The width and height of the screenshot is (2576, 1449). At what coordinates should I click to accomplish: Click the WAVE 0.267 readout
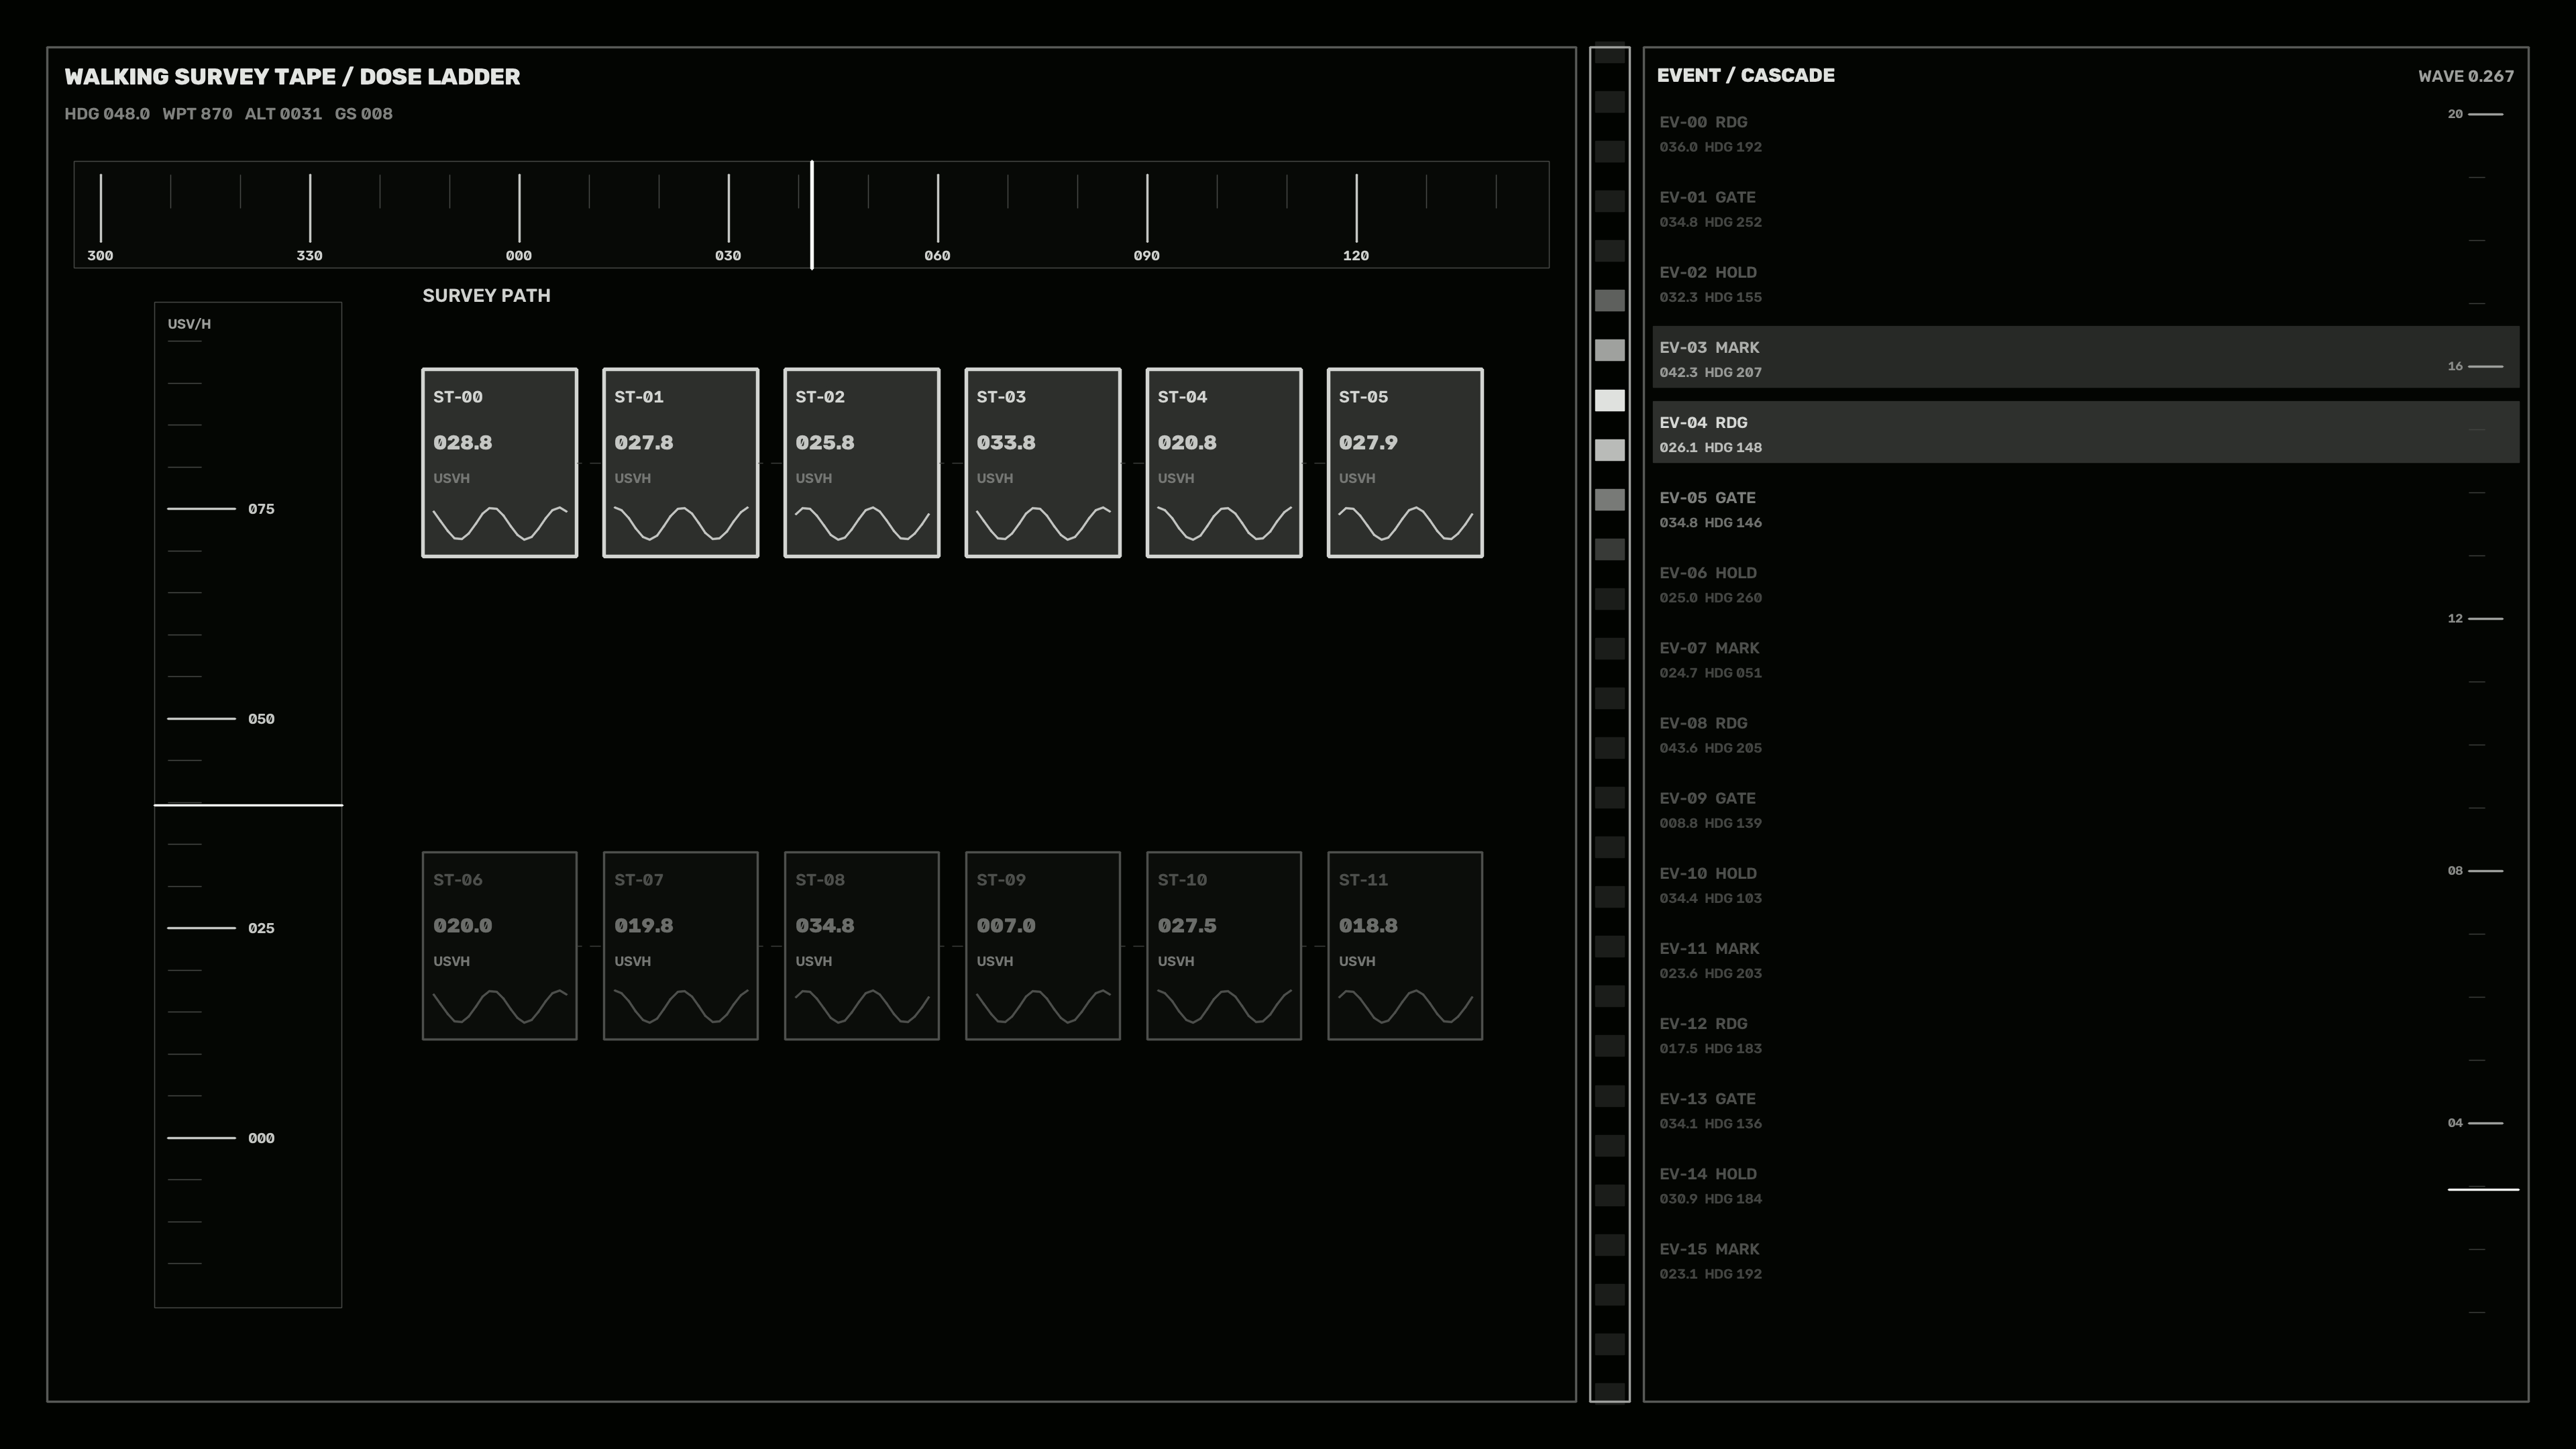pyautogui.click(x=2465, y=76)
